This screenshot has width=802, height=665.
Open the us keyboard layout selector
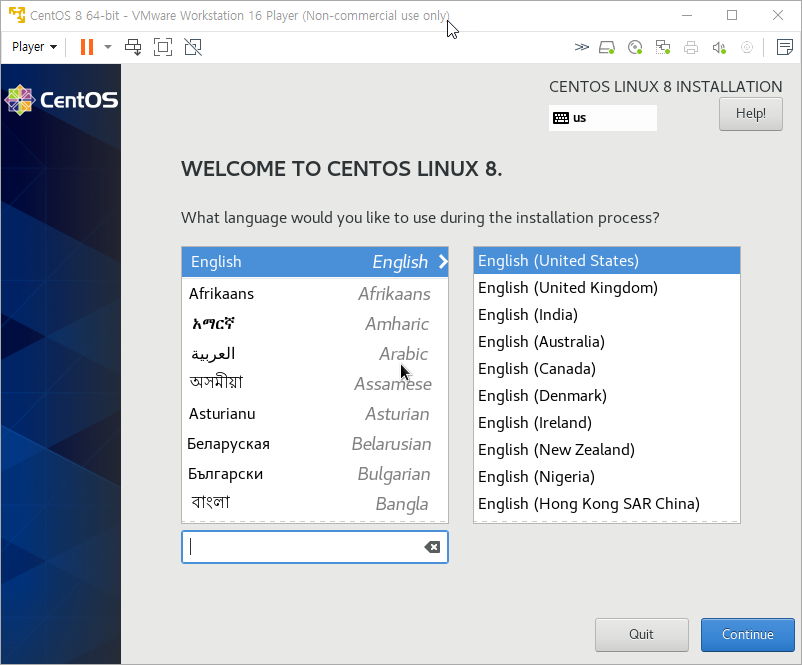point(603,118)
